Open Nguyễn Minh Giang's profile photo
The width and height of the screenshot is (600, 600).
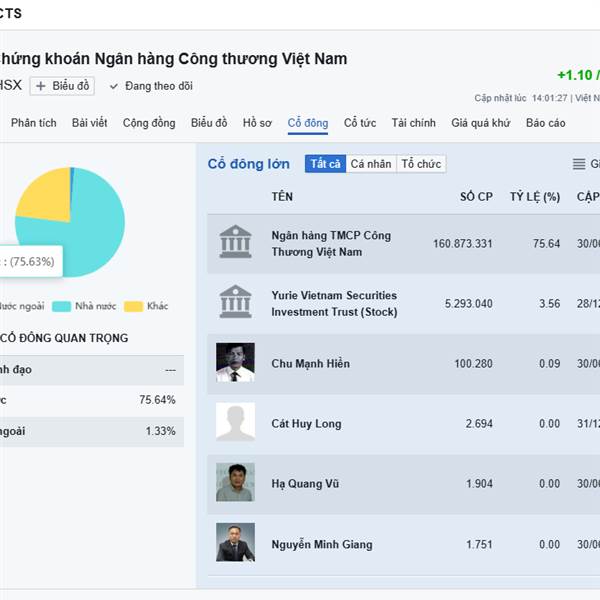[x=235, y=542]
